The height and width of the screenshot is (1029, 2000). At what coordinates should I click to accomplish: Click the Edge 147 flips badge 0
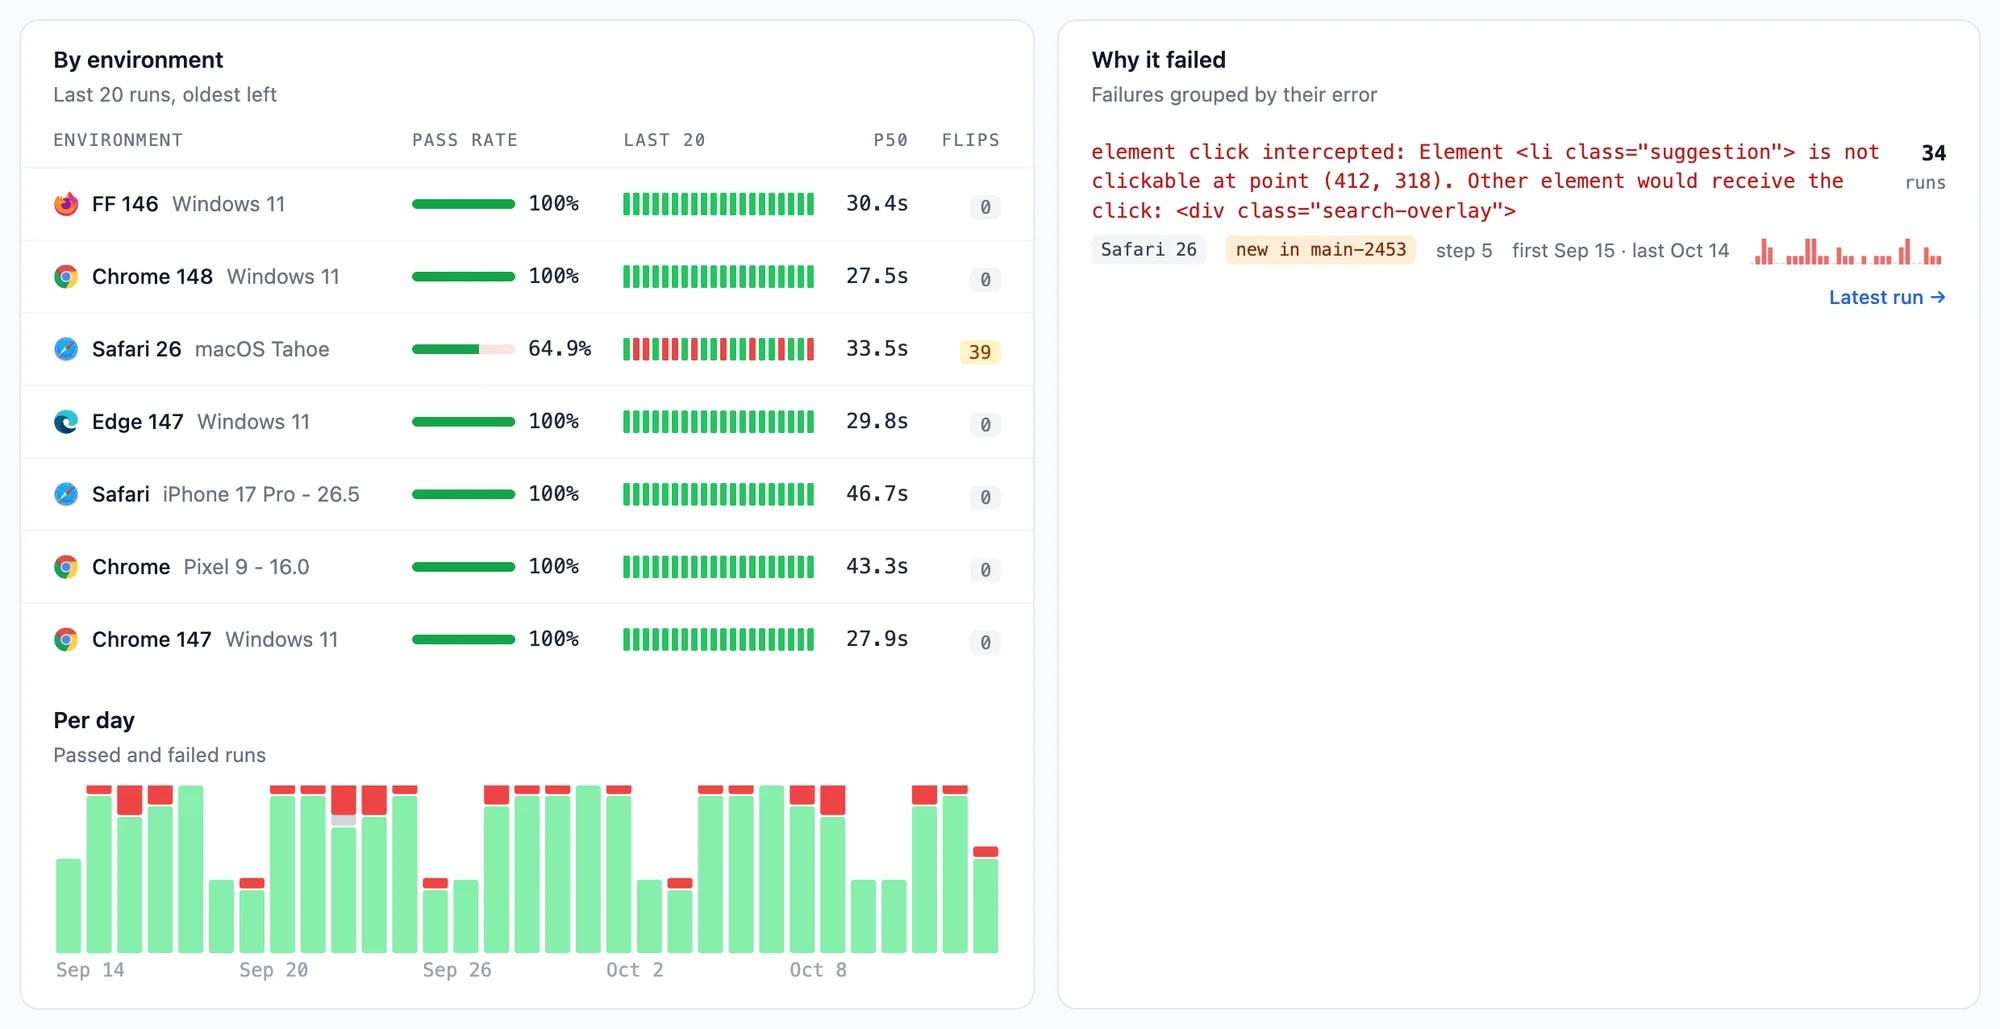point(985,425)
